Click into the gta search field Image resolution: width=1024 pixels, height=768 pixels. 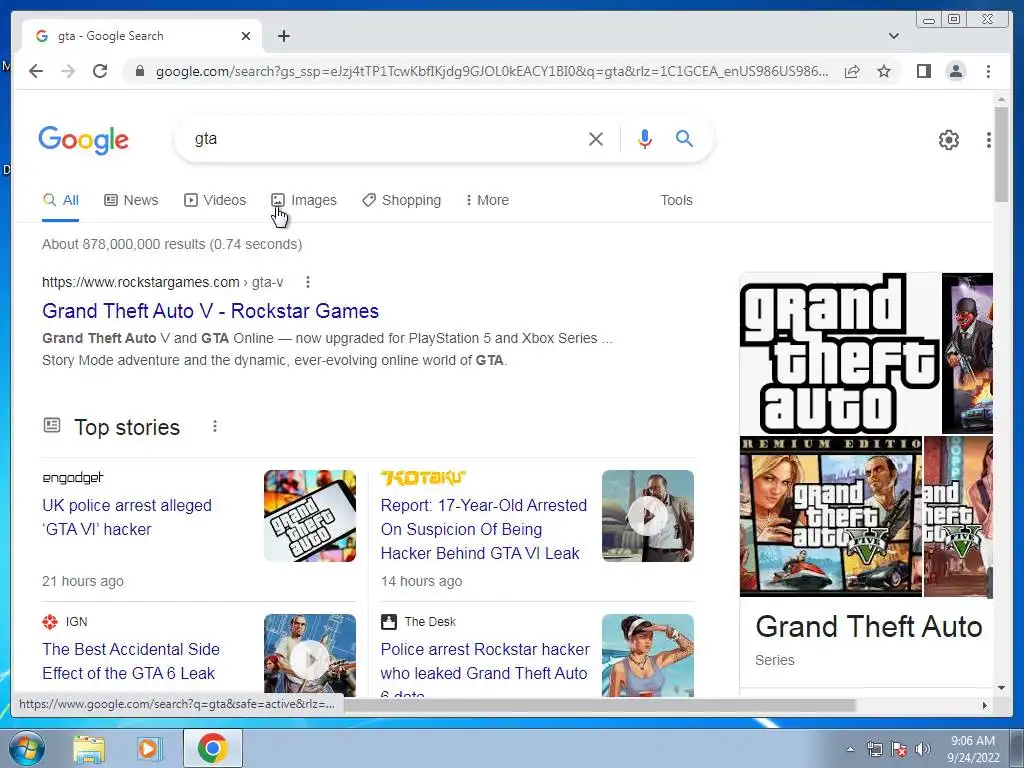[x=385, y=139]
